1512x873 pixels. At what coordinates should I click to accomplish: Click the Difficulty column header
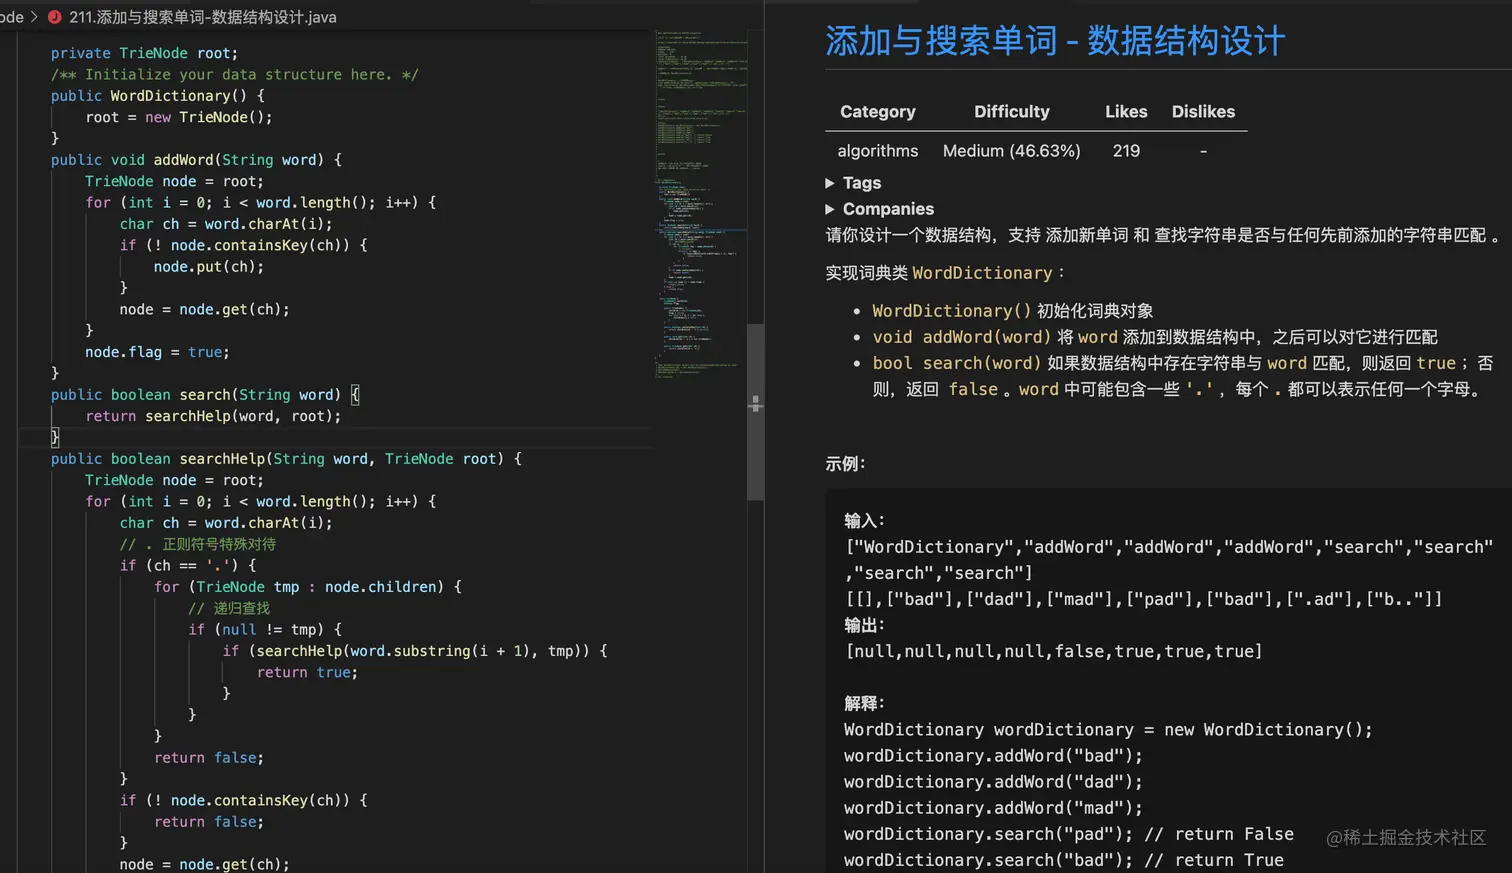click(1012, 112)
